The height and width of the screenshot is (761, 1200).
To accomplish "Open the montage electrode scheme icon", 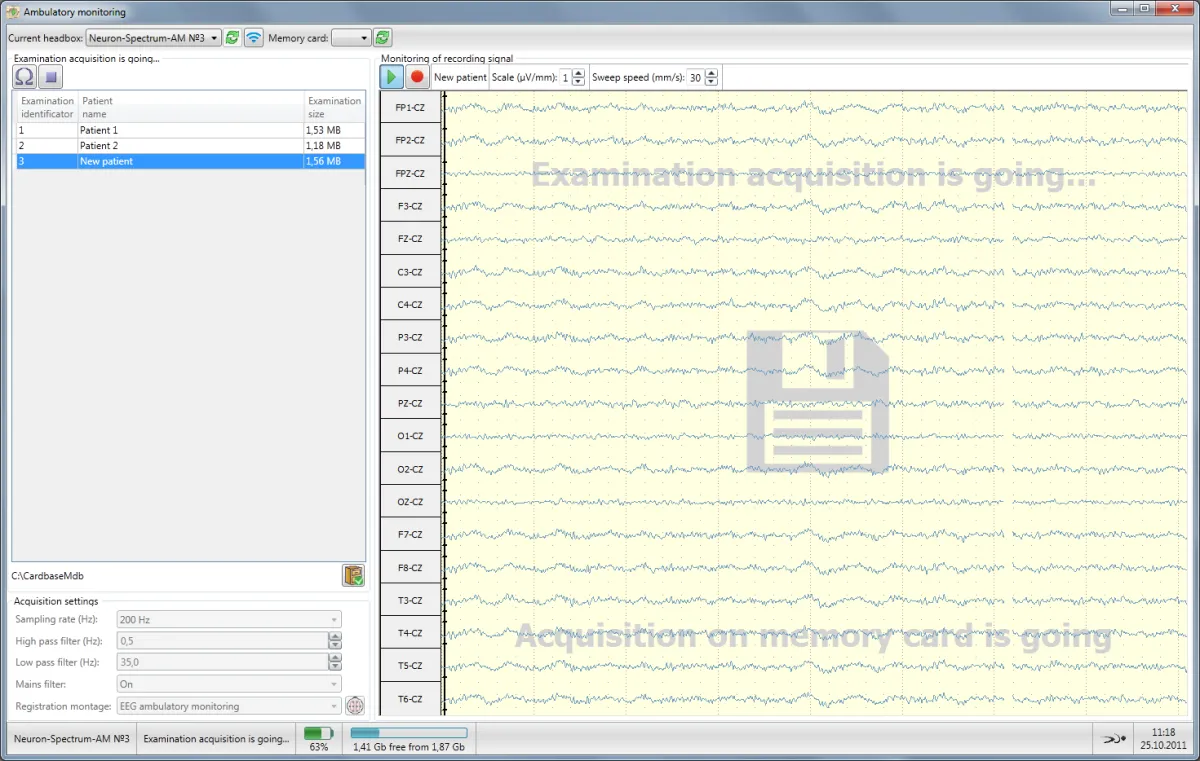I will coord(355,706).
